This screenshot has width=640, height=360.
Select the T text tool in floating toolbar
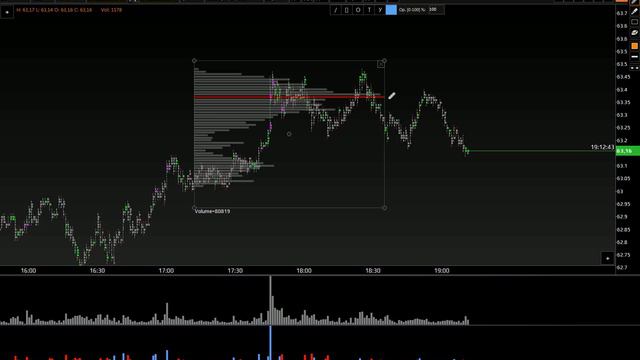tap(369, 10)
